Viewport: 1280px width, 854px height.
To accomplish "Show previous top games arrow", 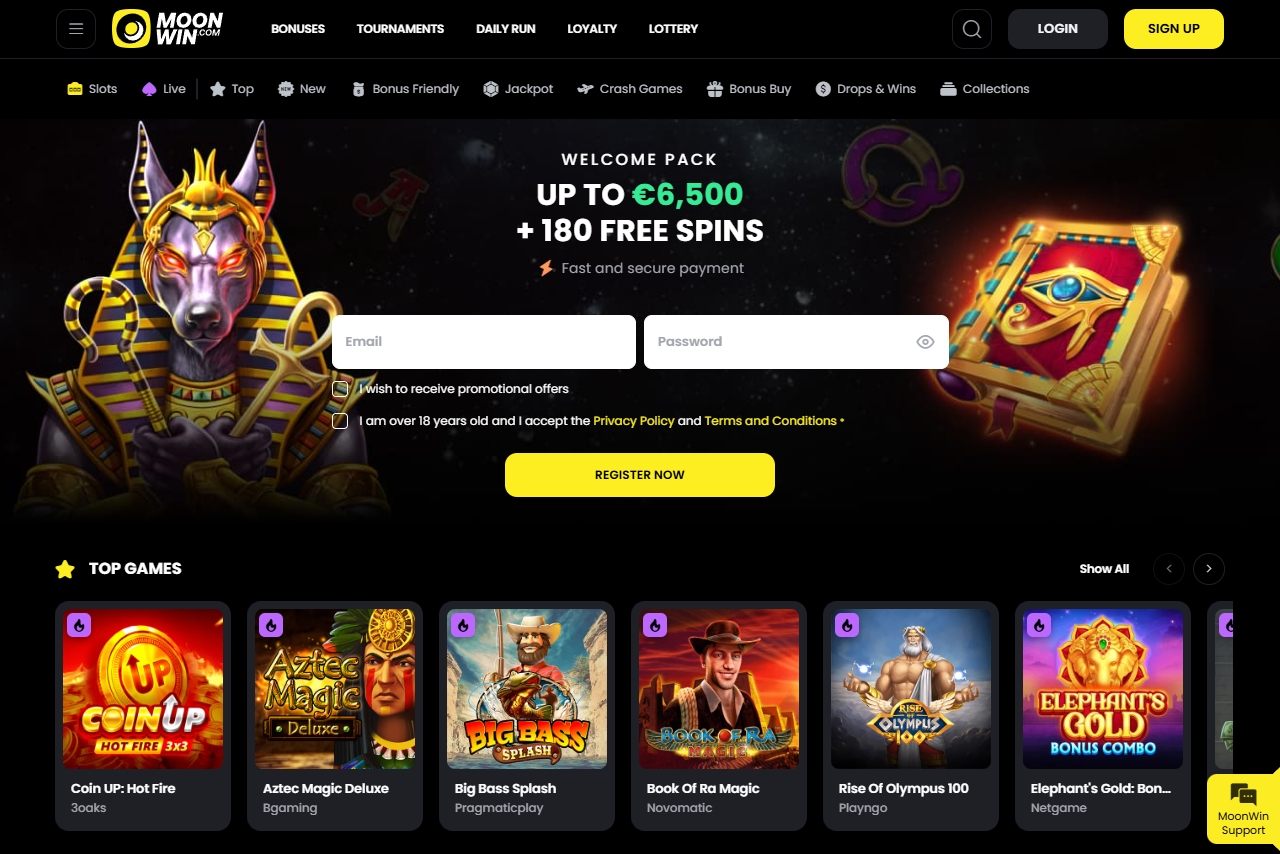I will point(1169,569).
